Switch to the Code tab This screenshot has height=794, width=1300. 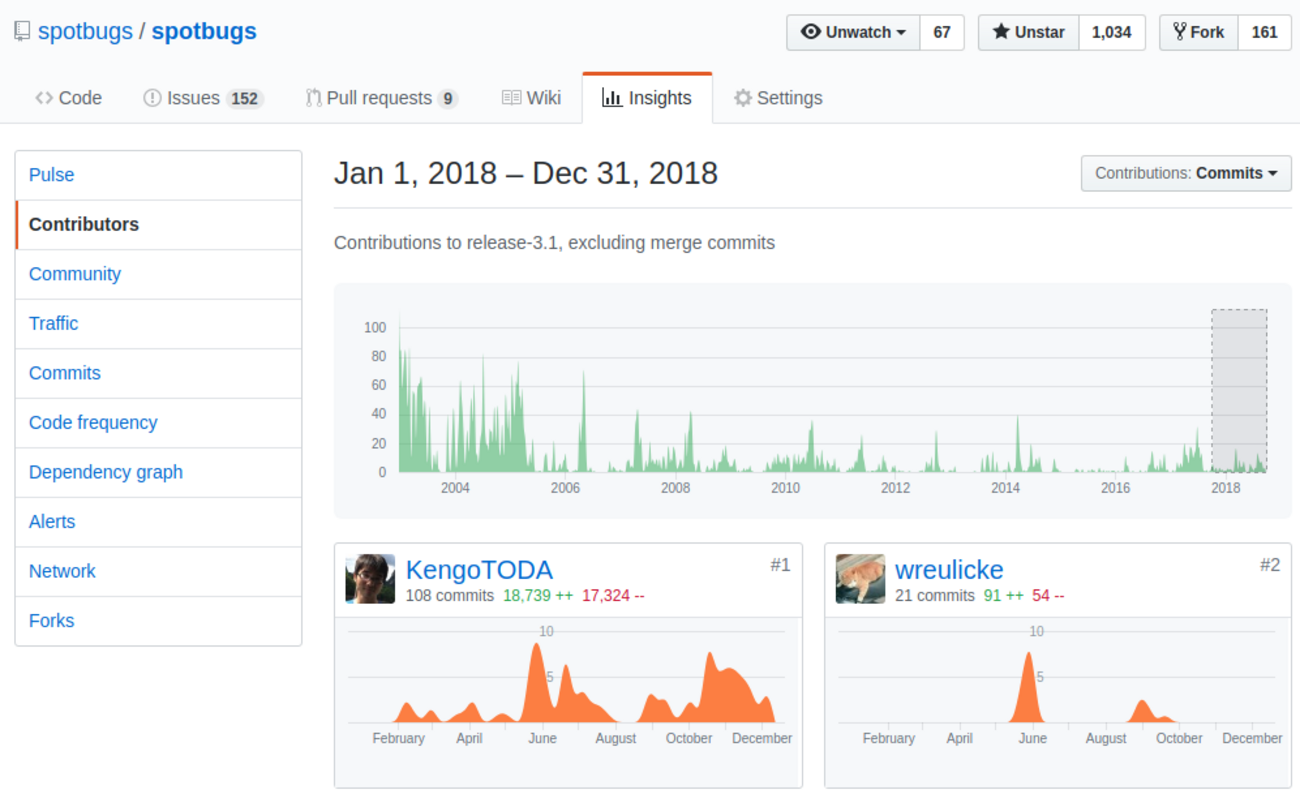tap(68, 98)
